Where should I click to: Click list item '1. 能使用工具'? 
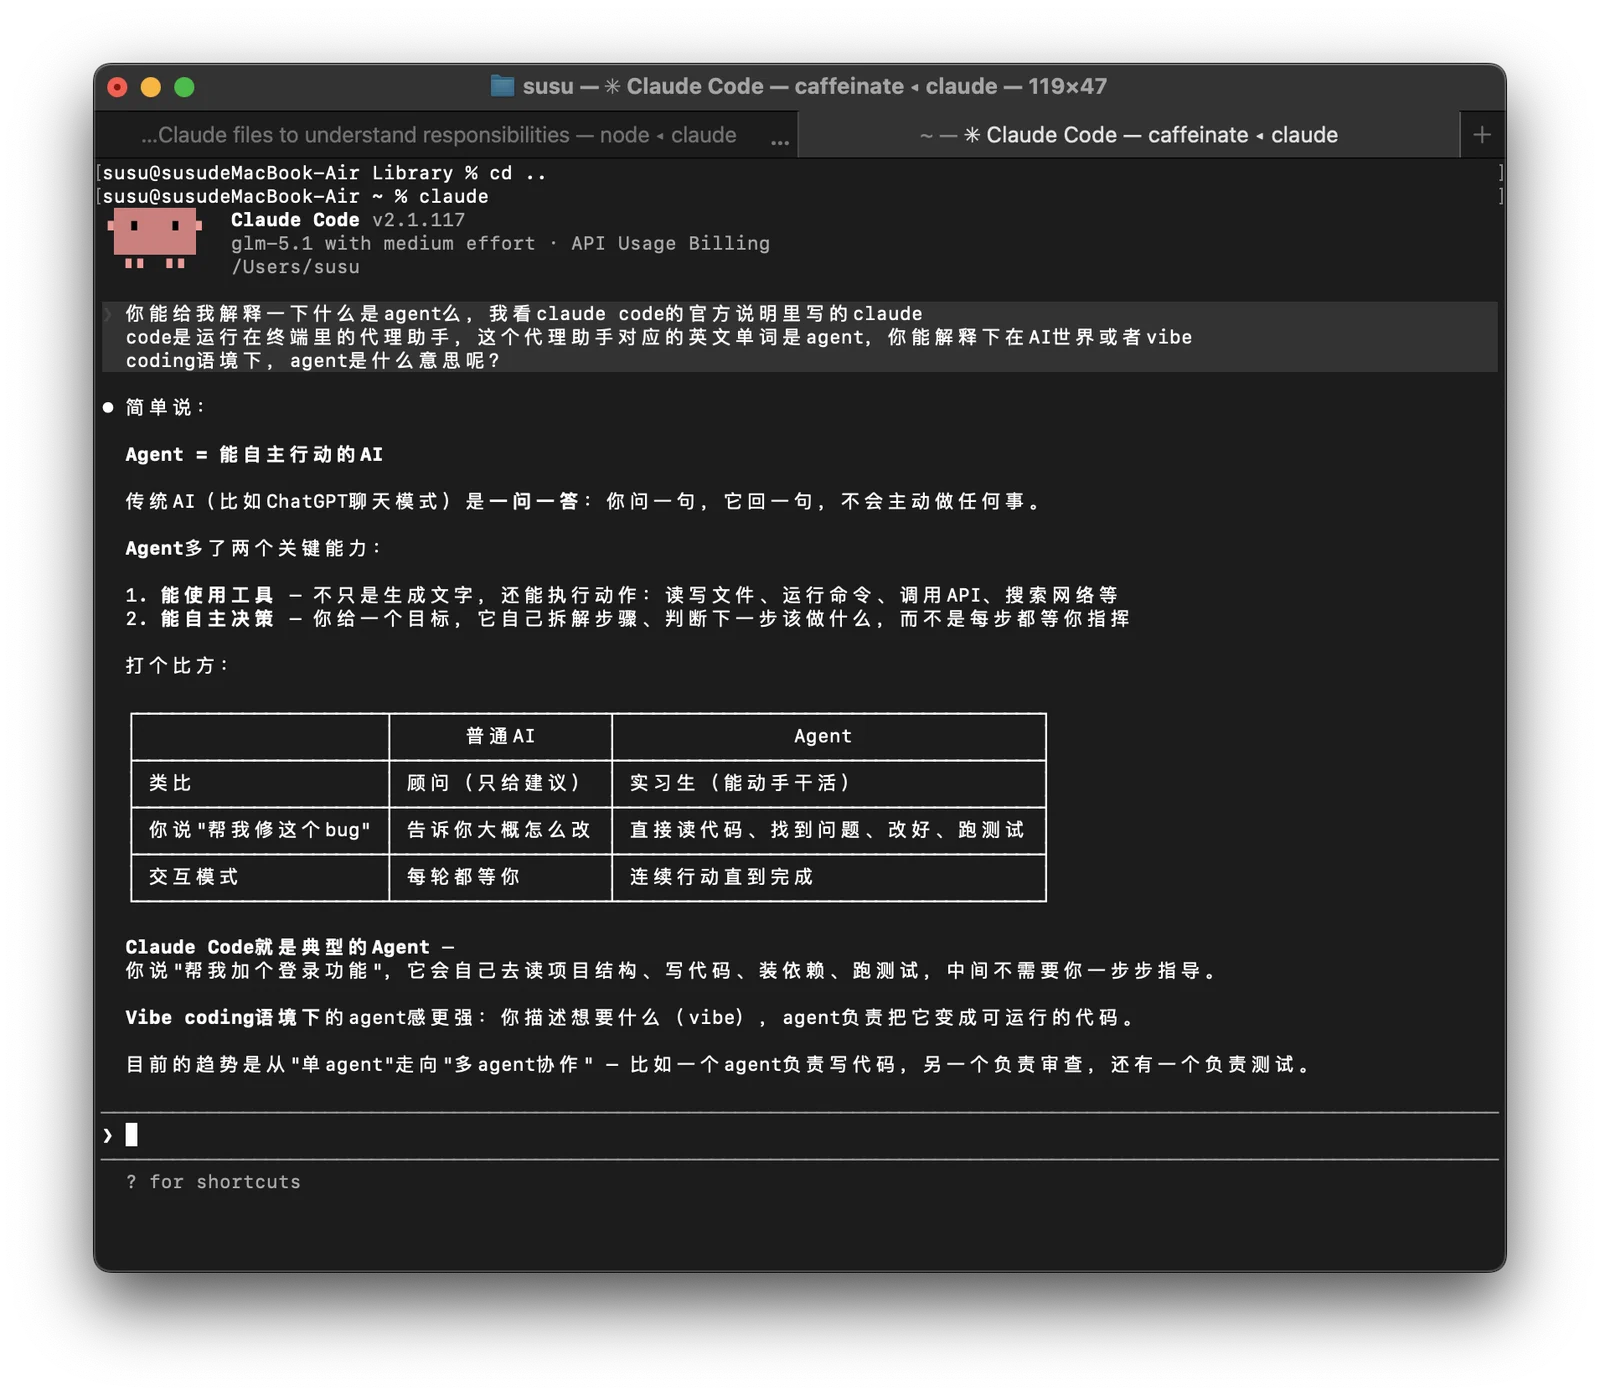(621, 595)
